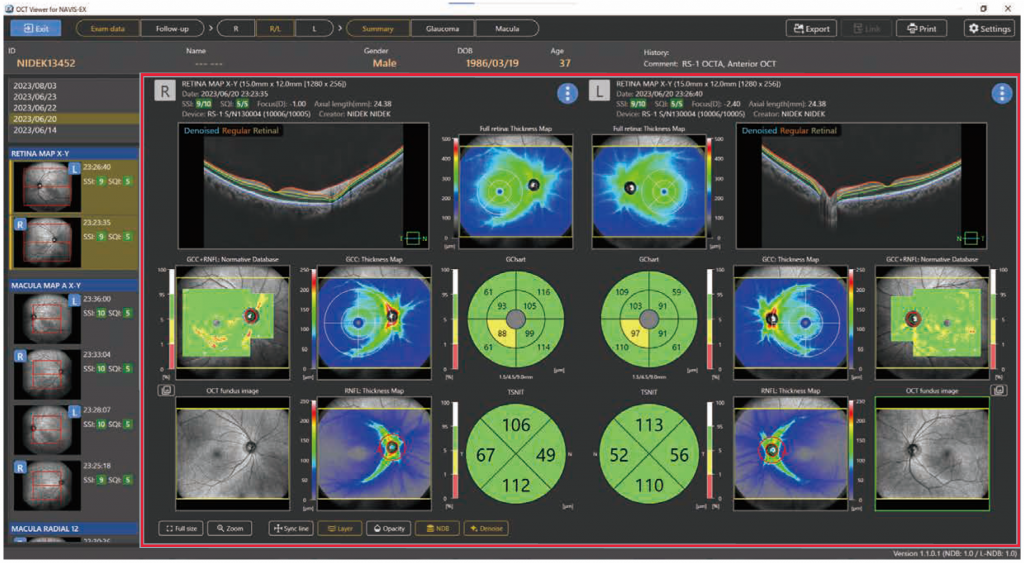Open Macula Map R scan thumbnail at 23:25:18
Screen dimensions: 1024x563
pyautogui.click(x=46, y=485)
